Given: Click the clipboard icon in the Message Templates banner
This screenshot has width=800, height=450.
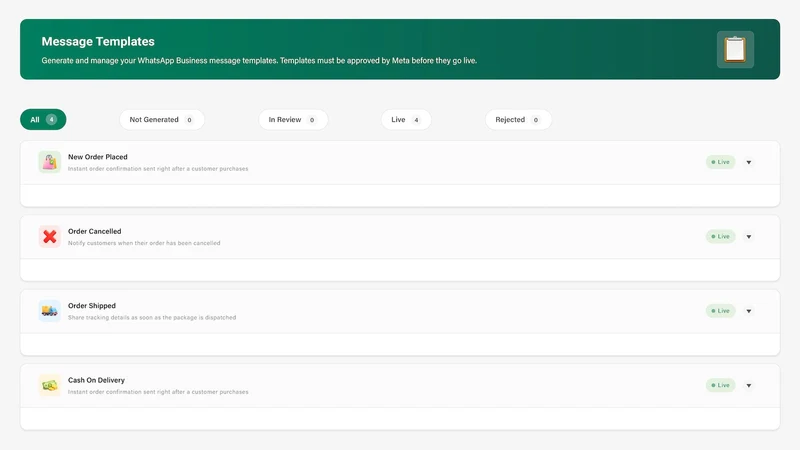Looking at the screenshot, I should (735, 49).
